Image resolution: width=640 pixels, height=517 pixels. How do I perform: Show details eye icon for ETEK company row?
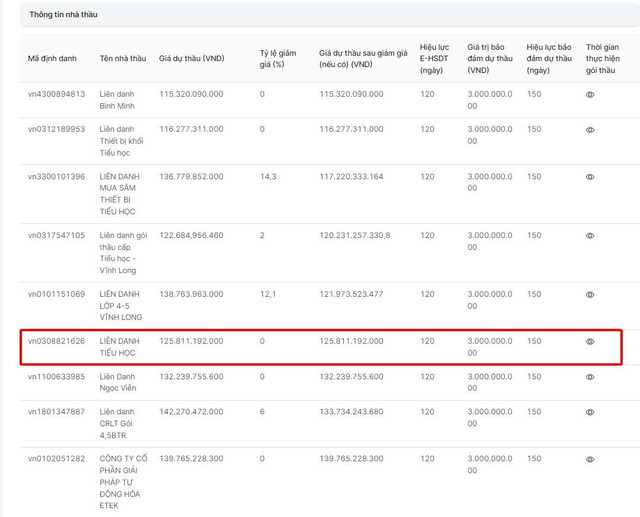pos(590,459)
